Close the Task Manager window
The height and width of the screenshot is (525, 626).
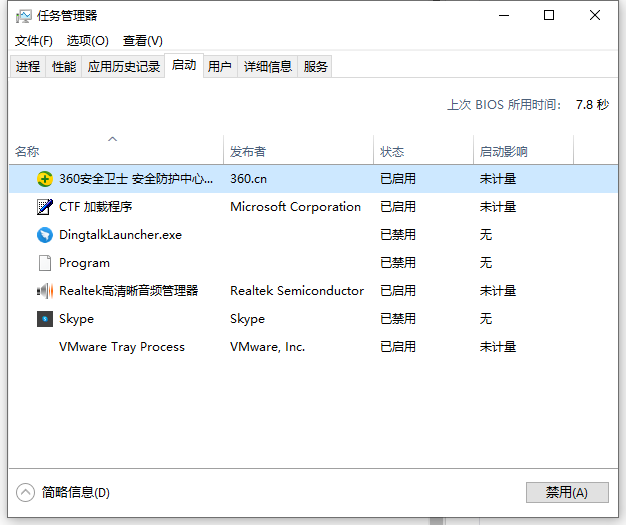[x=595, y=16]
